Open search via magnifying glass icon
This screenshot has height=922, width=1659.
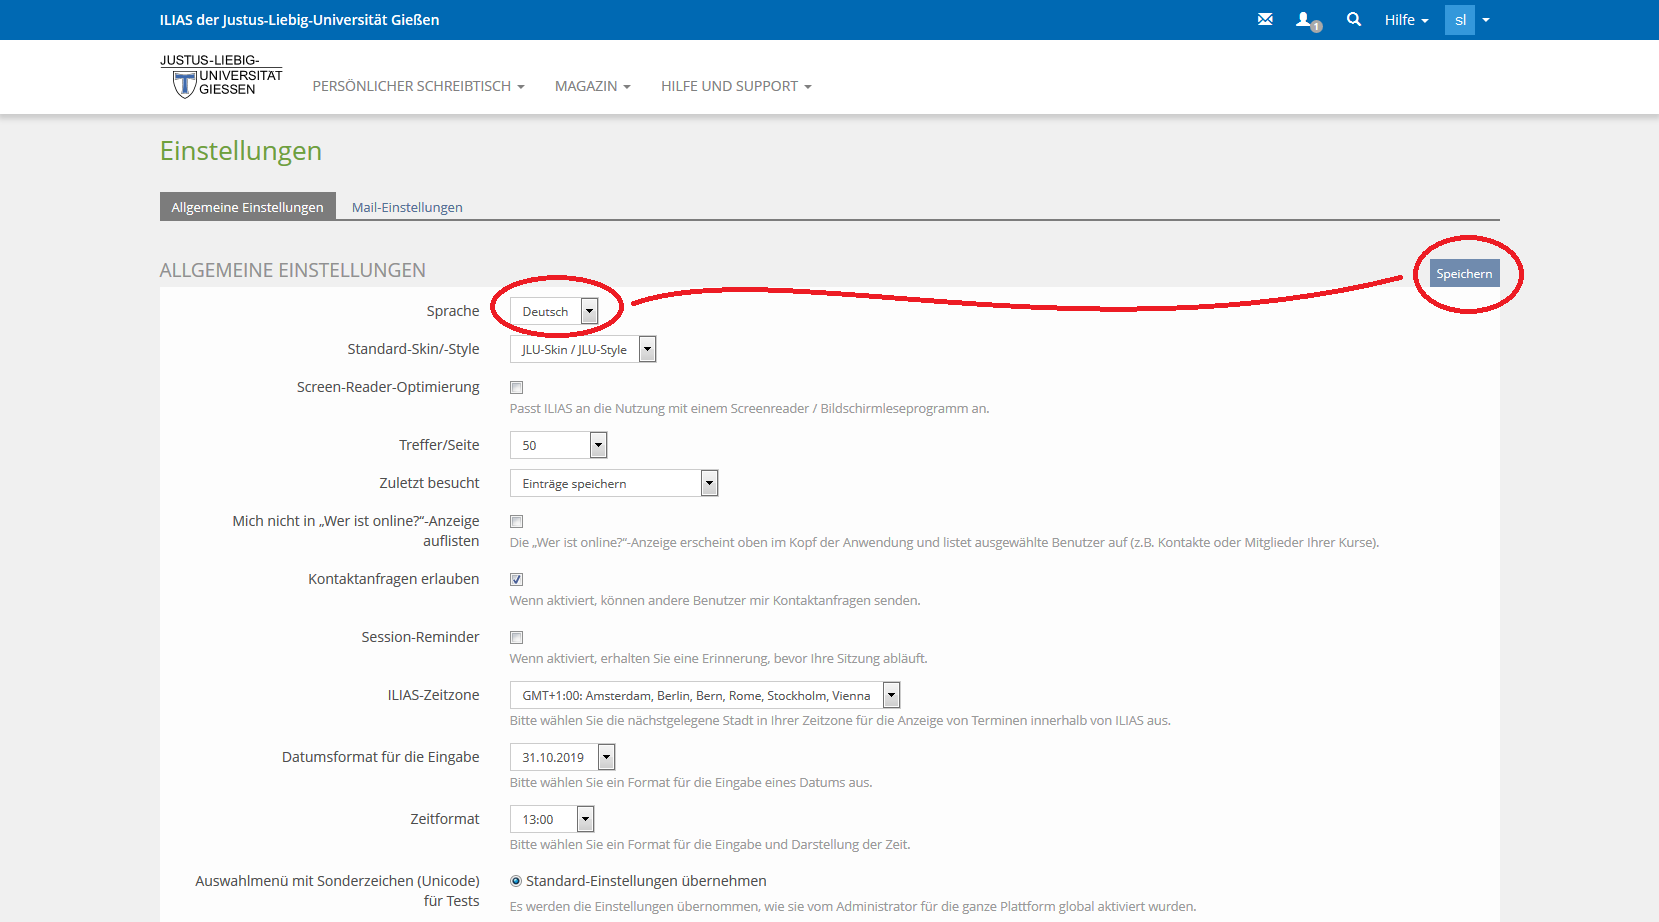point(1353,19)
